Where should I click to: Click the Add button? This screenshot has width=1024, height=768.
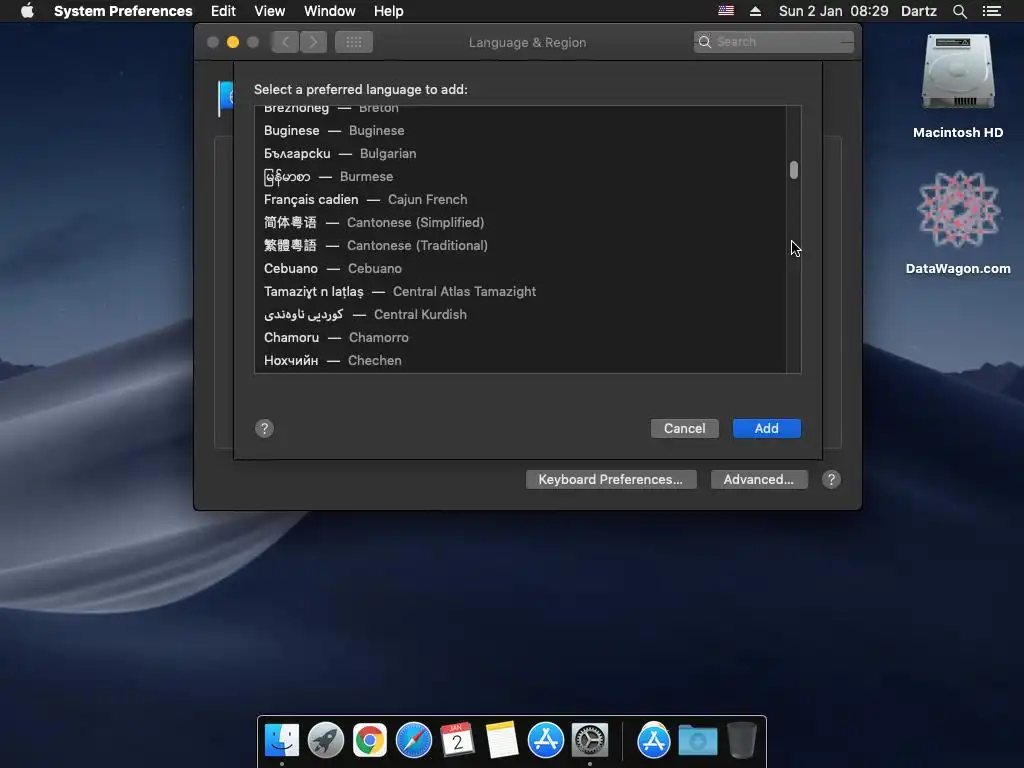pyautogui.click(x=767, y=428)
